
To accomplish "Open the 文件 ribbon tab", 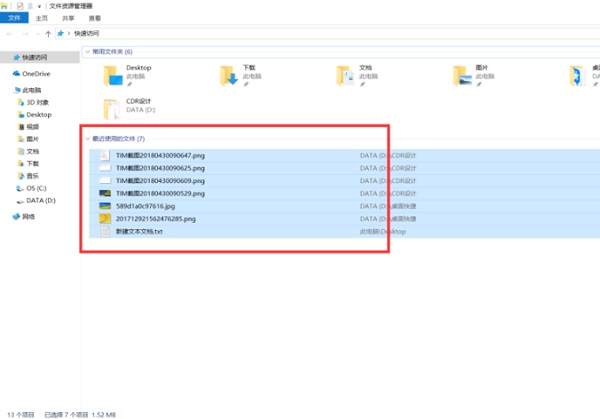I will [x=12, y=18].
